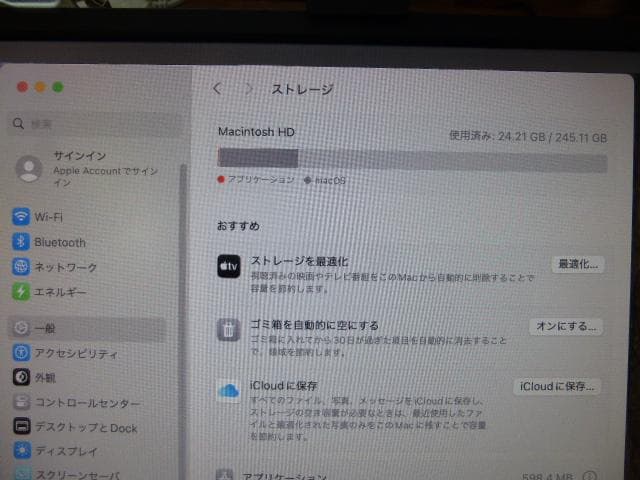Click the Apple TV icon beside ストレージを最適化
This screenshot has height=480, width=640.
pyautogui.click(x=229, y=266)
